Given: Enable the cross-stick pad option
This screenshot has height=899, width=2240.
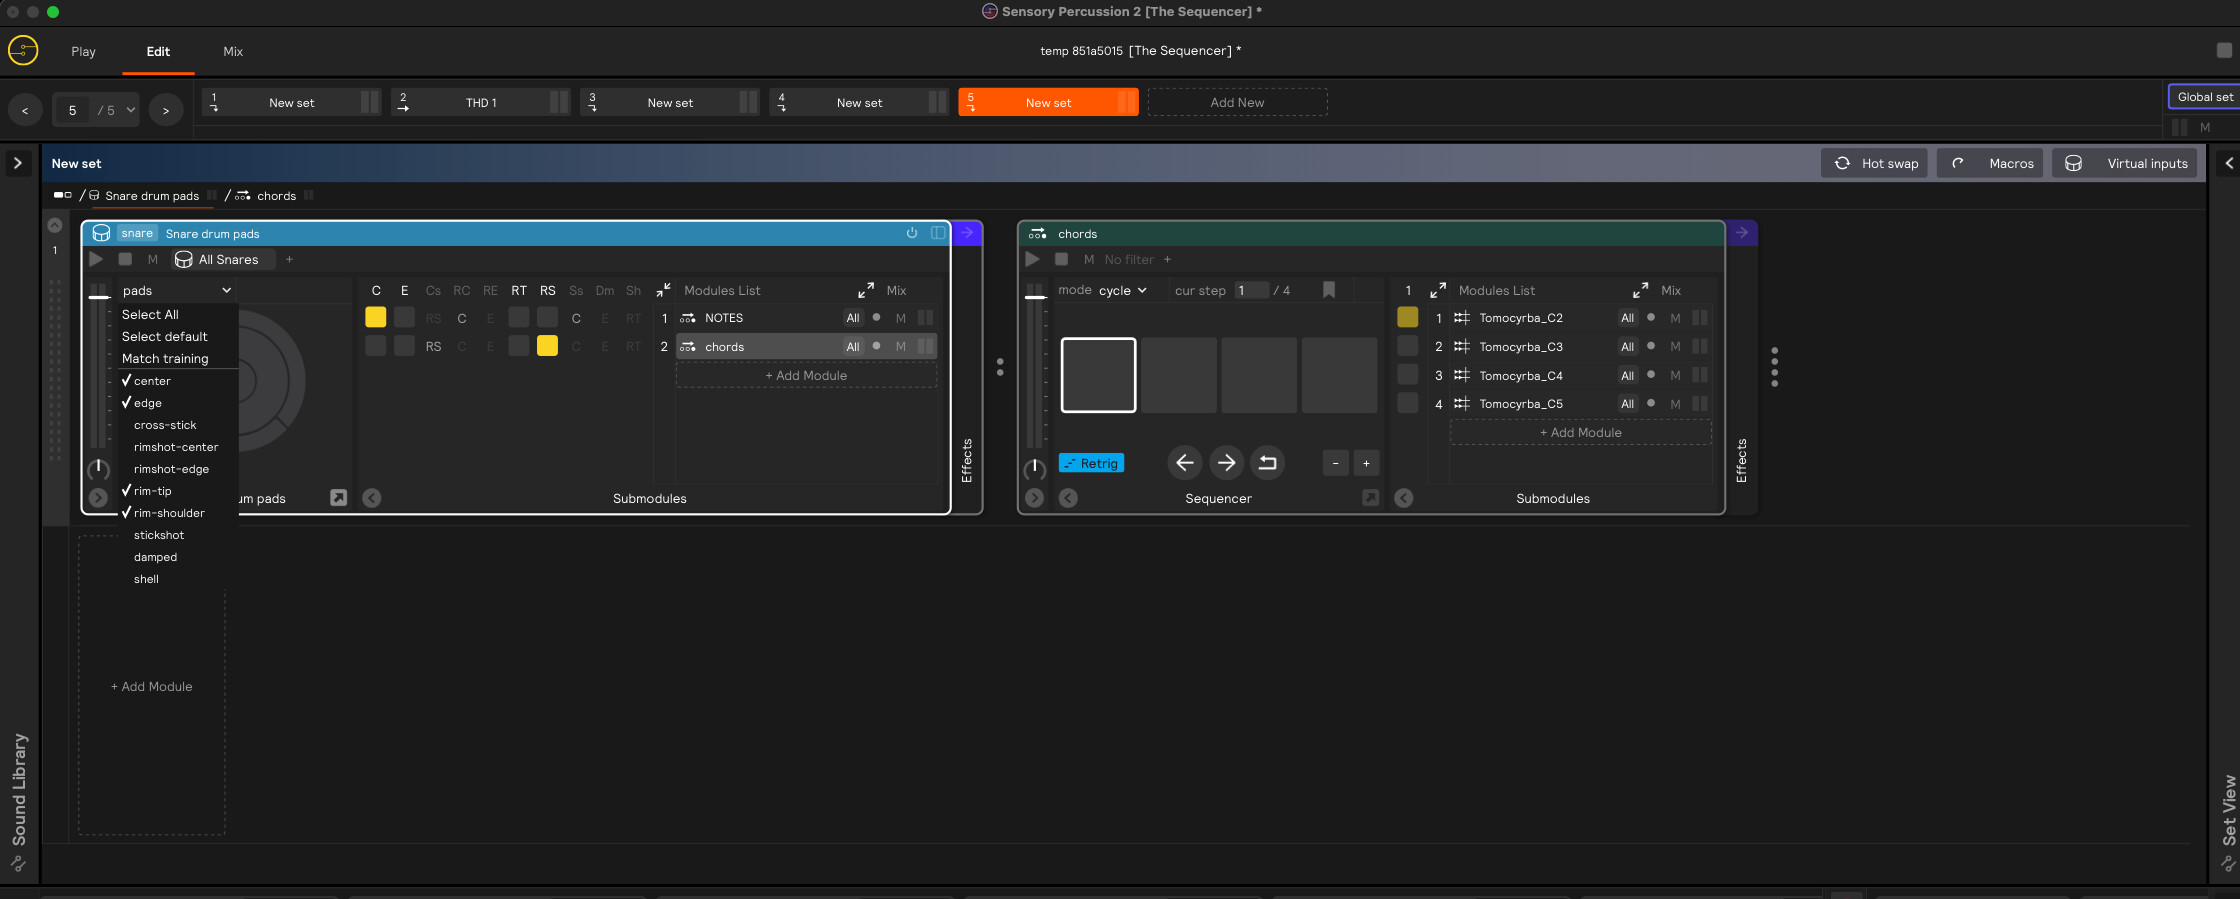Looking at the screenshot, I should (x=165, y=425).
